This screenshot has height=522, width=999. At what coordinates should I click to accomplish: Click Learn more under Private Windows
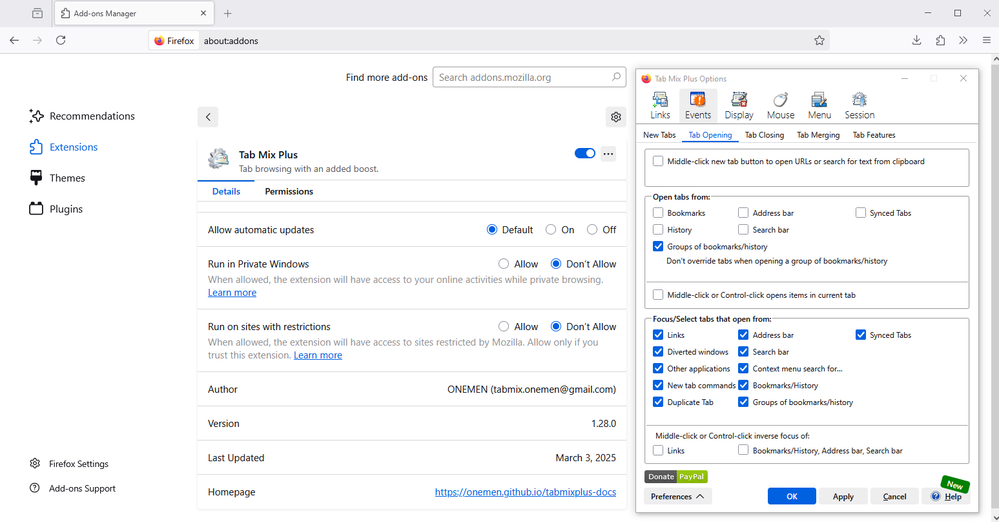point(232,293)
